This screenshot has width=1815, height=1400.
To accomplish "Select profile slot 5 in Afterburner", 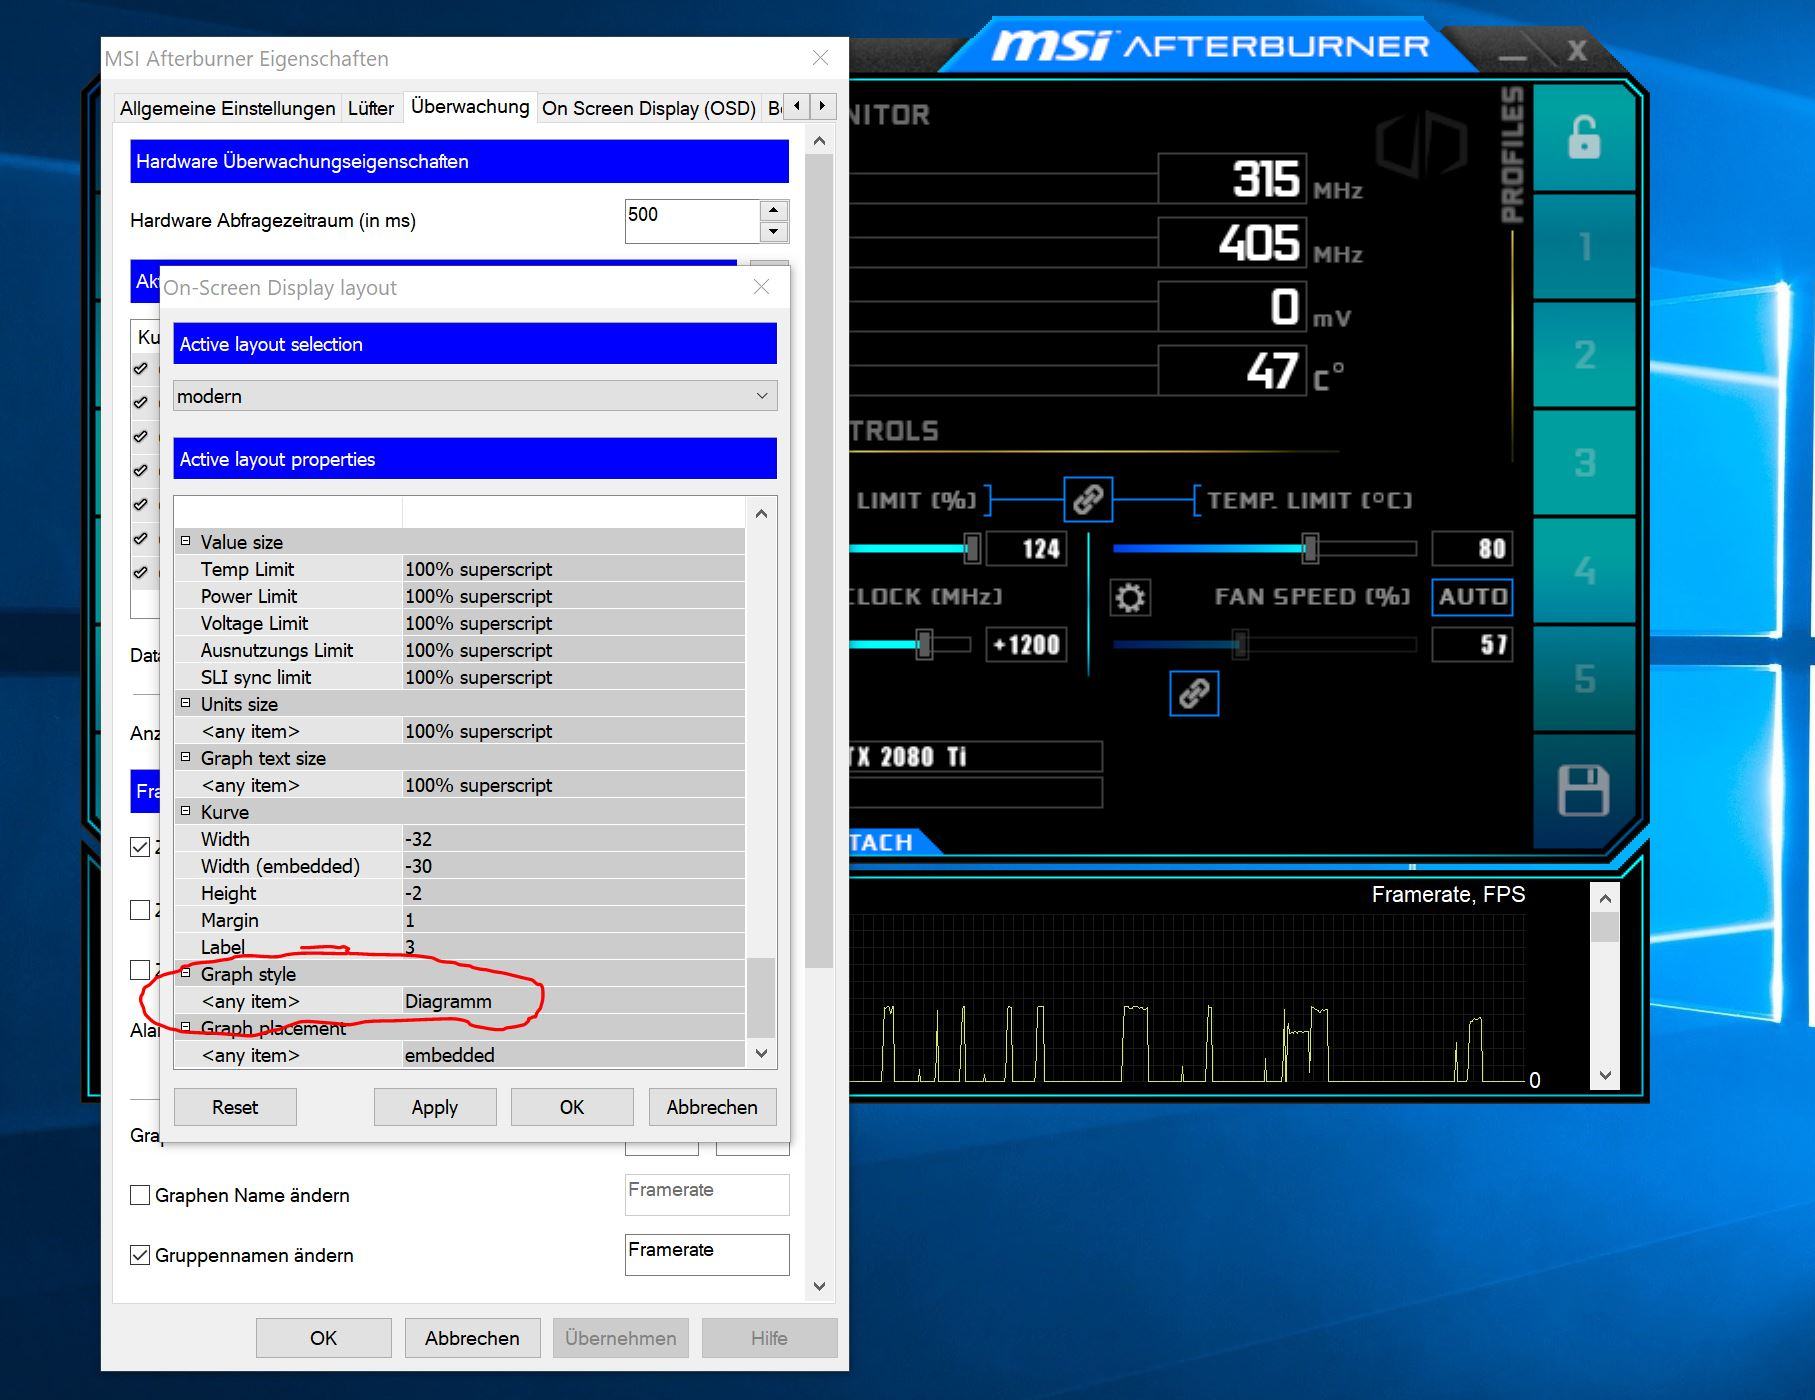I will [x=1584, y=678].
